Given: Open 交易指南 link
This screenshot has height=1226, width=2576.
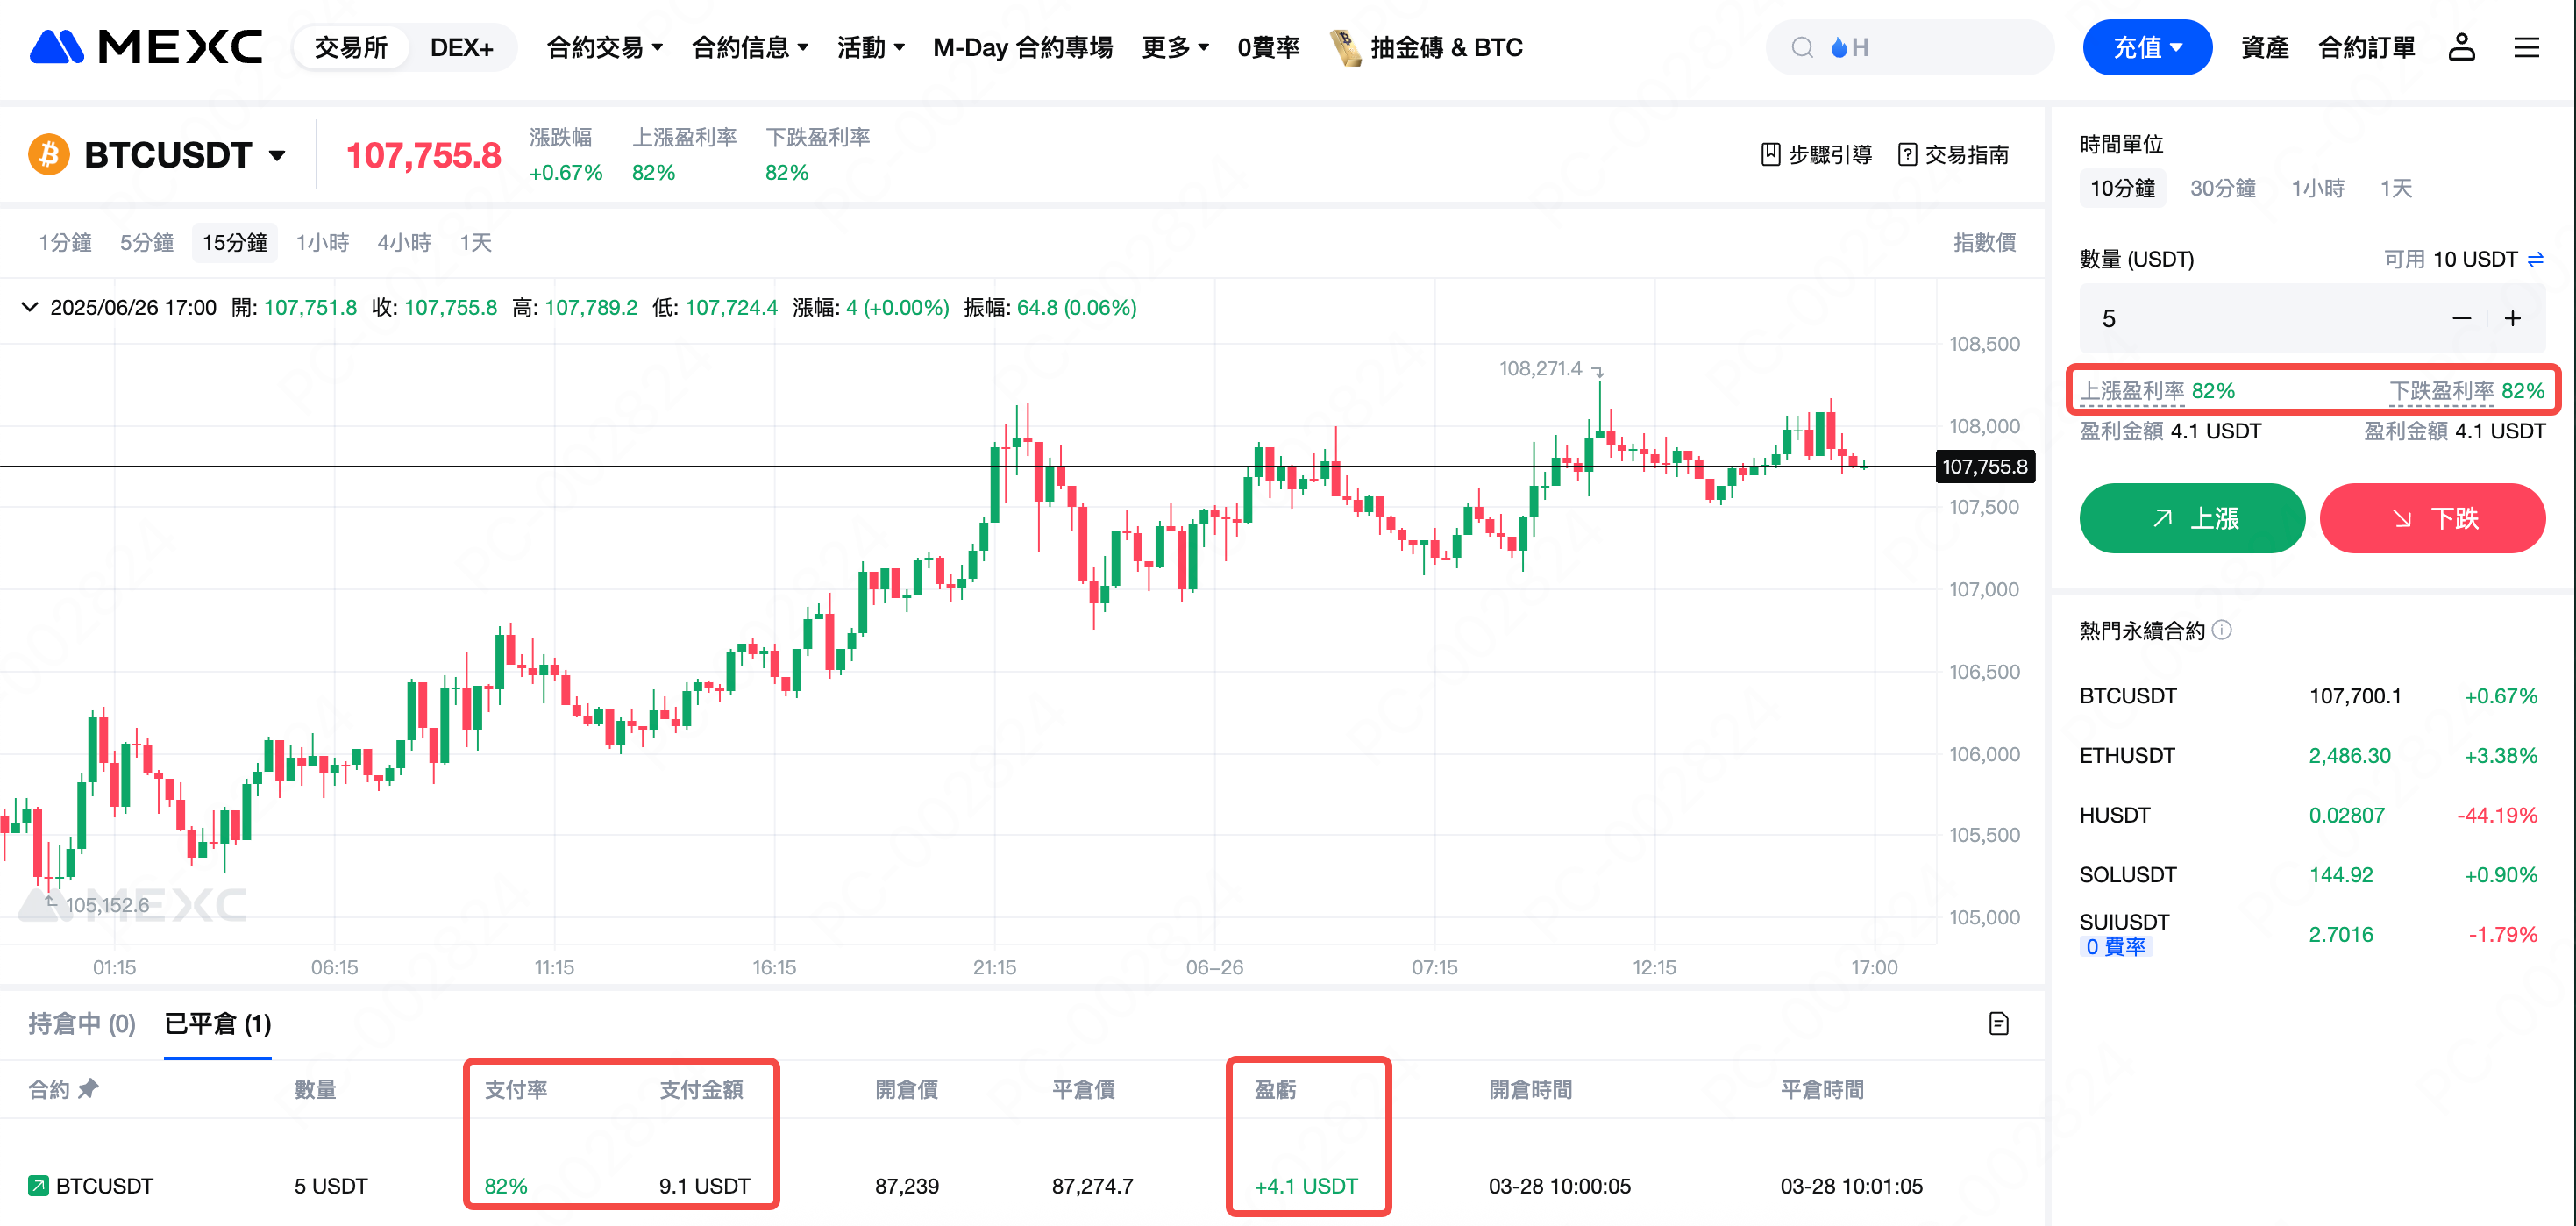Looking at the screenshot, I should click(x=1953, y=154).
